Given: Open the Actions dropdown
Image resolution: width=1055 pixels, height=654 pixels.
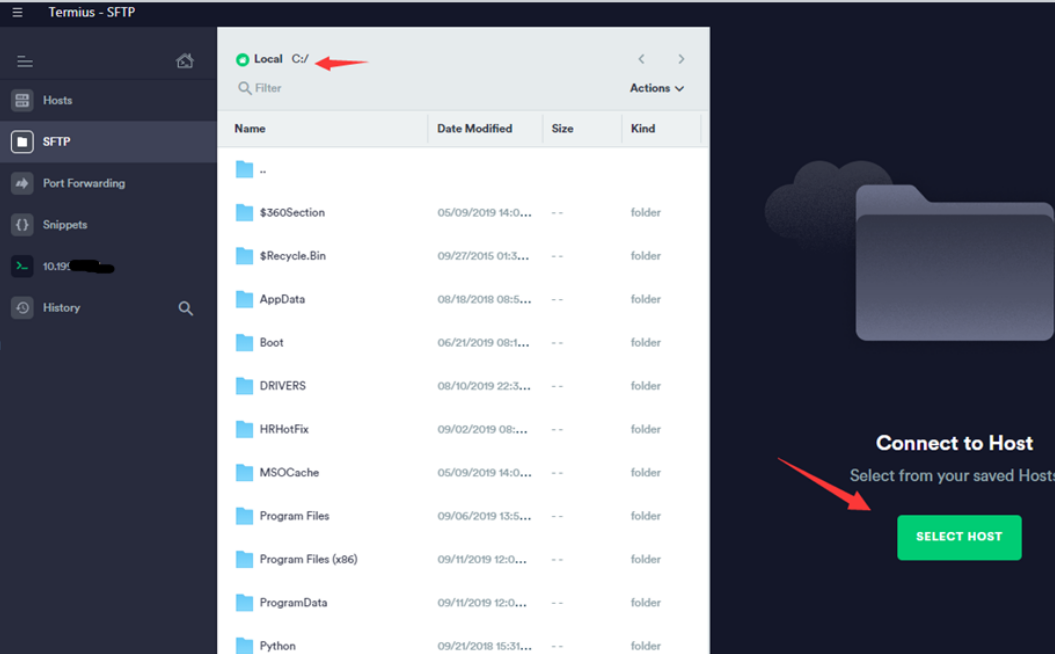Looking at the screenshot, I should (x=657, y=88).
